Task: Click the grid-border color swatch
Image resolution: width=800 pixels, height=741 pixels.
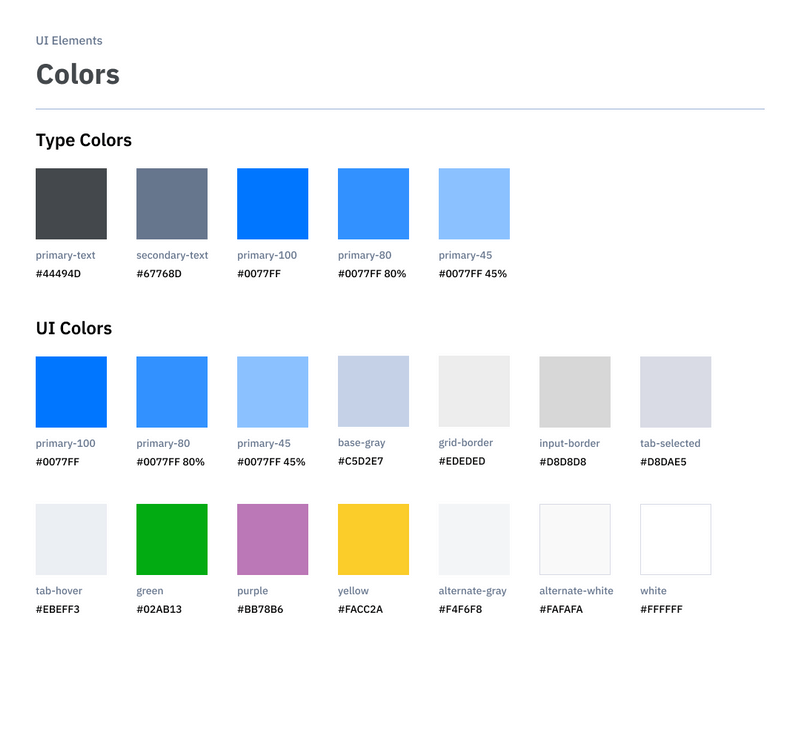Action: (474, 392)
